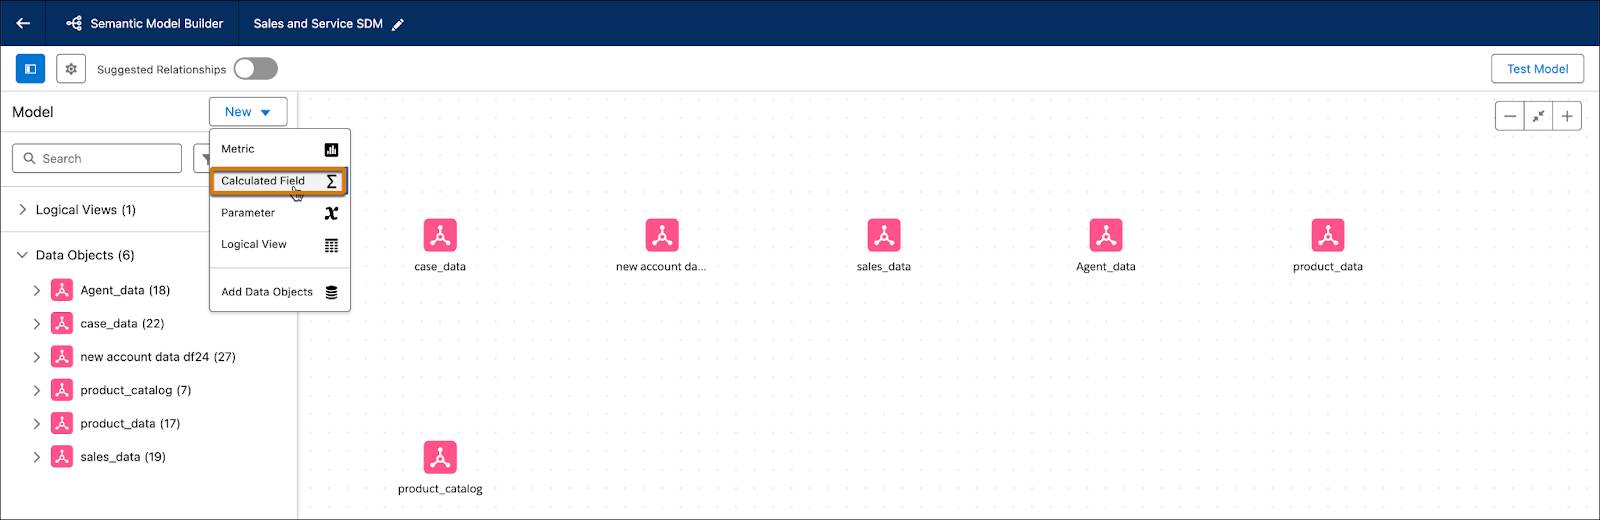1600x520 pixels.
Task: Collapse Data Objects (6) section
Action: (x=22, y=255)
